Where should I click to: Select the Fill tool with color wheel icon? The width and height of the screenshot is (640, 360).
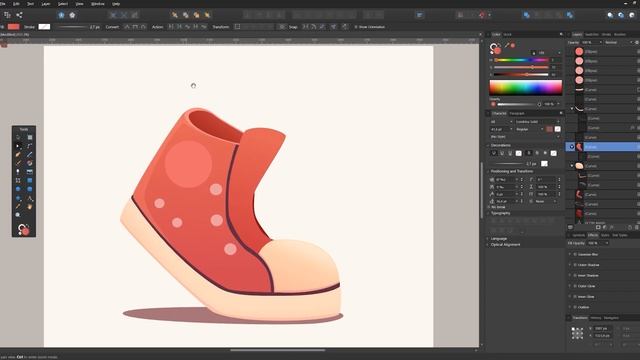click(x=29, y=163)
